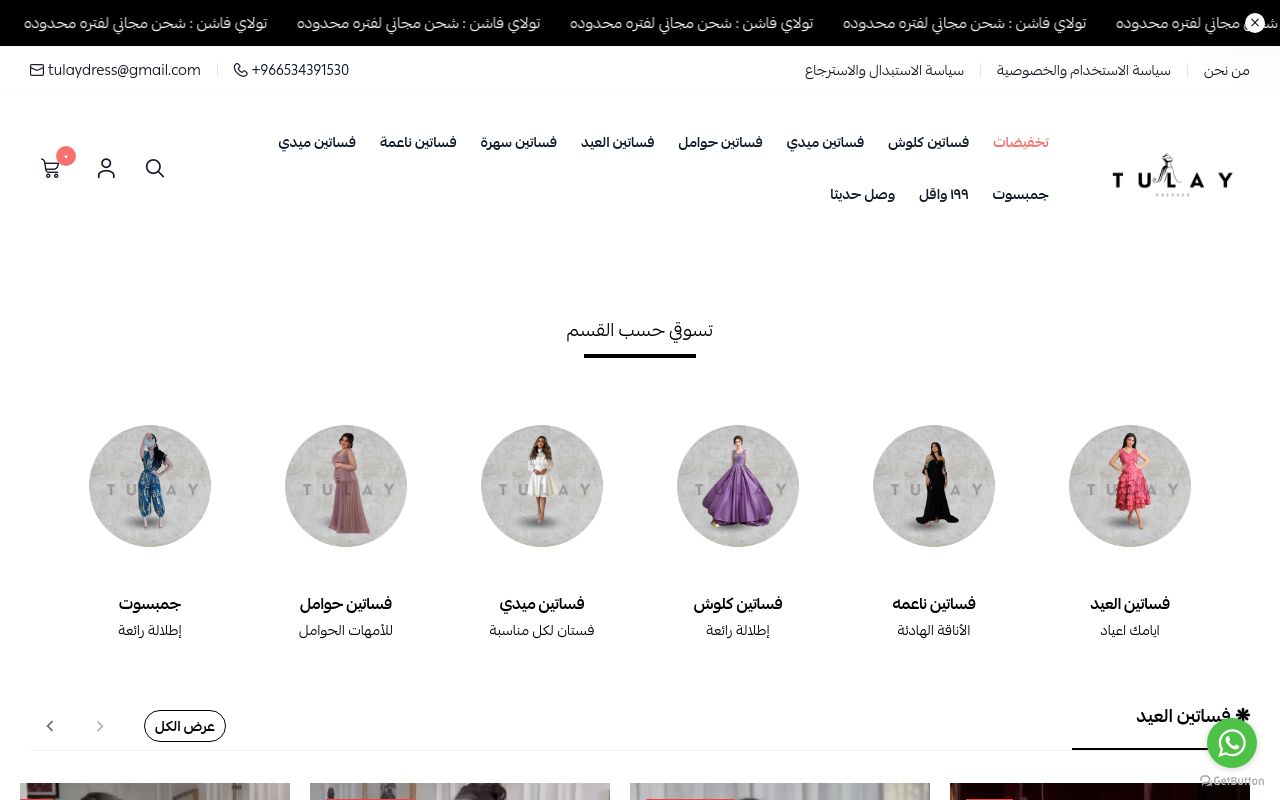Open سياسة الاستبدال والاسترجاع link
Image resolution: width=1280 pixels, height=800 pixels.
(884, 70)
